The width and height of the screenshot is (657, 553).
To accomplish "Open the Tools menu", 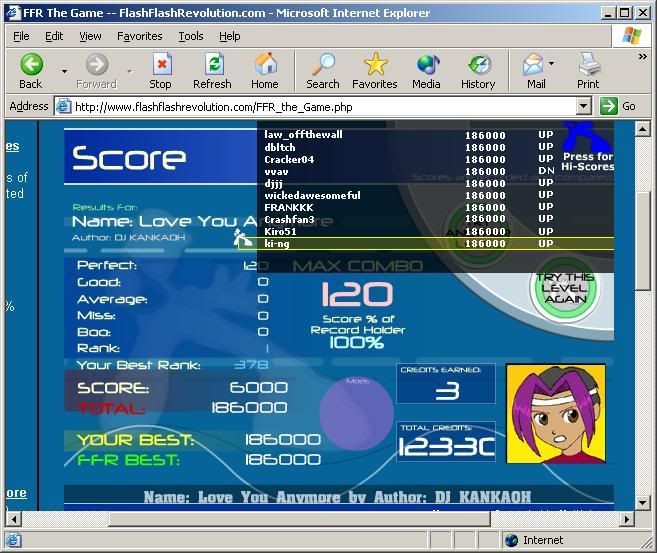I will (190, 36).
